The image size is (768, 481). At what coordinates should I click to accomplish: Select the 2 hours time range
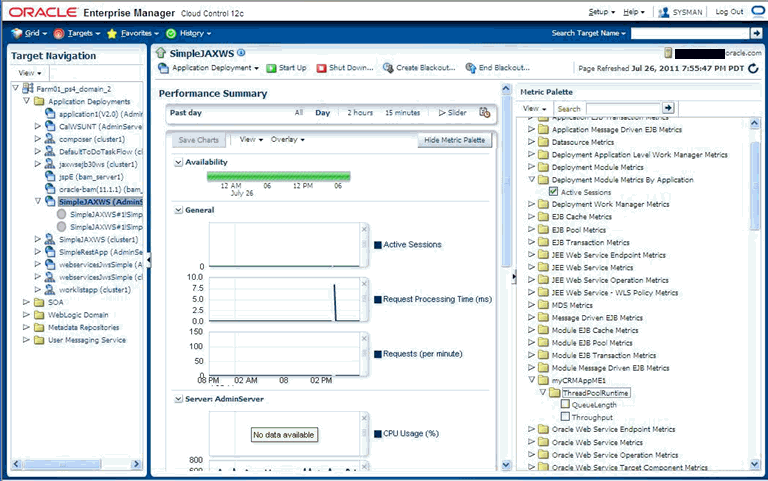tap(360, 113)
